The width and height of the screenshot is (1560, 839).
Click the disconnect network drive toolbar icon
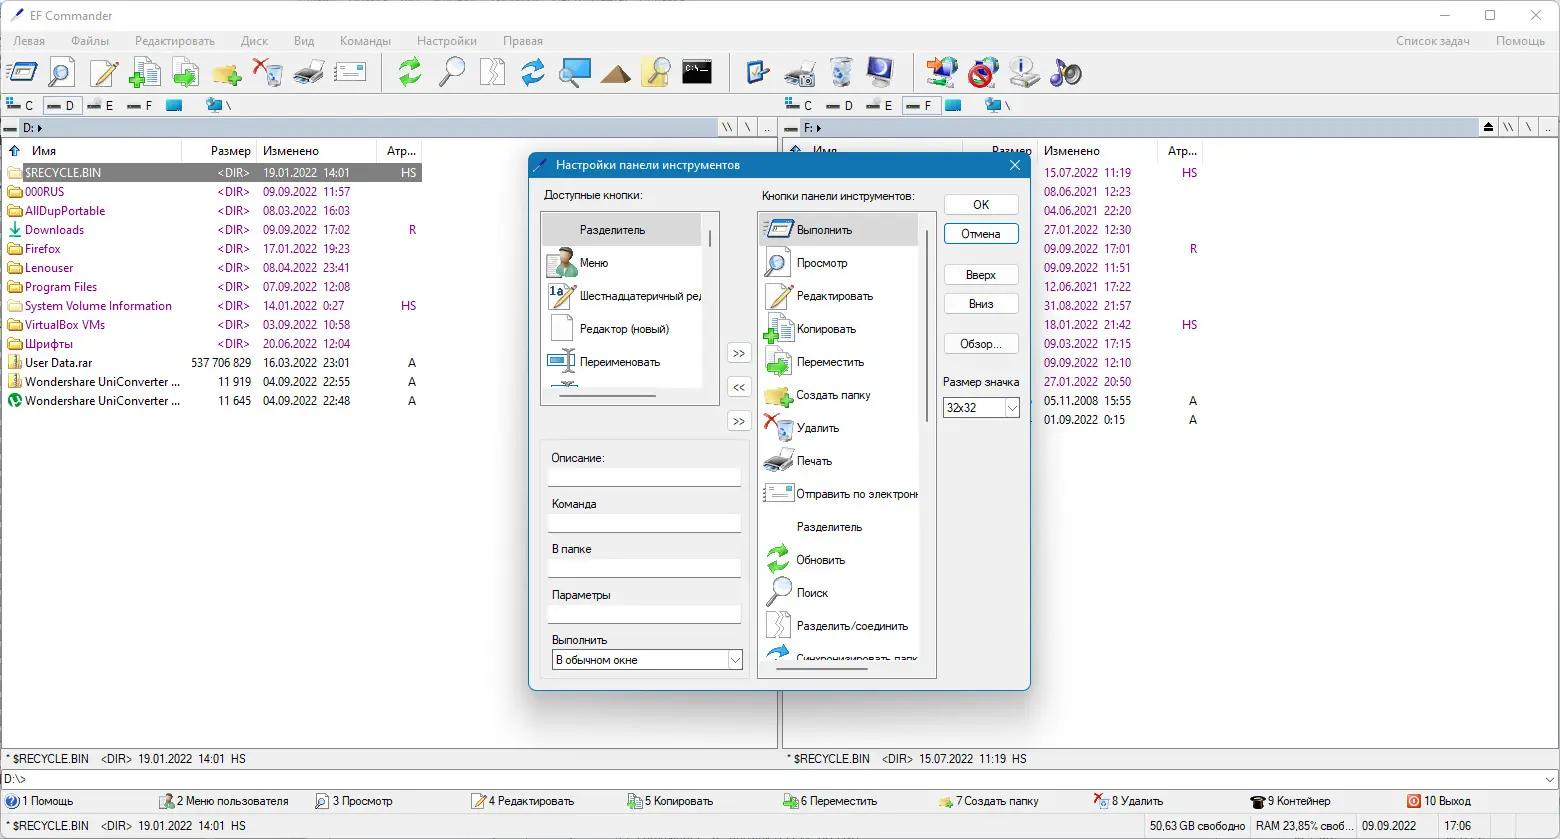click(983, 72)
